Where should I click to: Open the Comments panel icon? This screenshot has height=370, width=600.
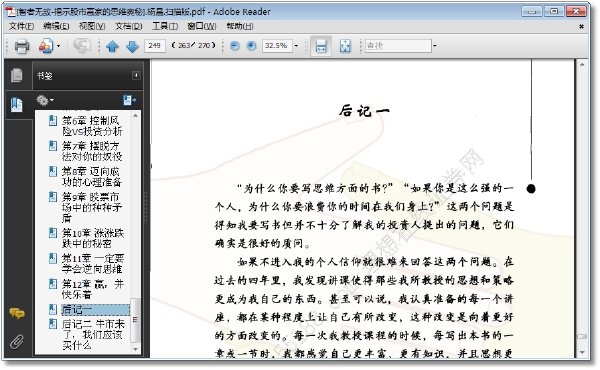tap(17, 314)
